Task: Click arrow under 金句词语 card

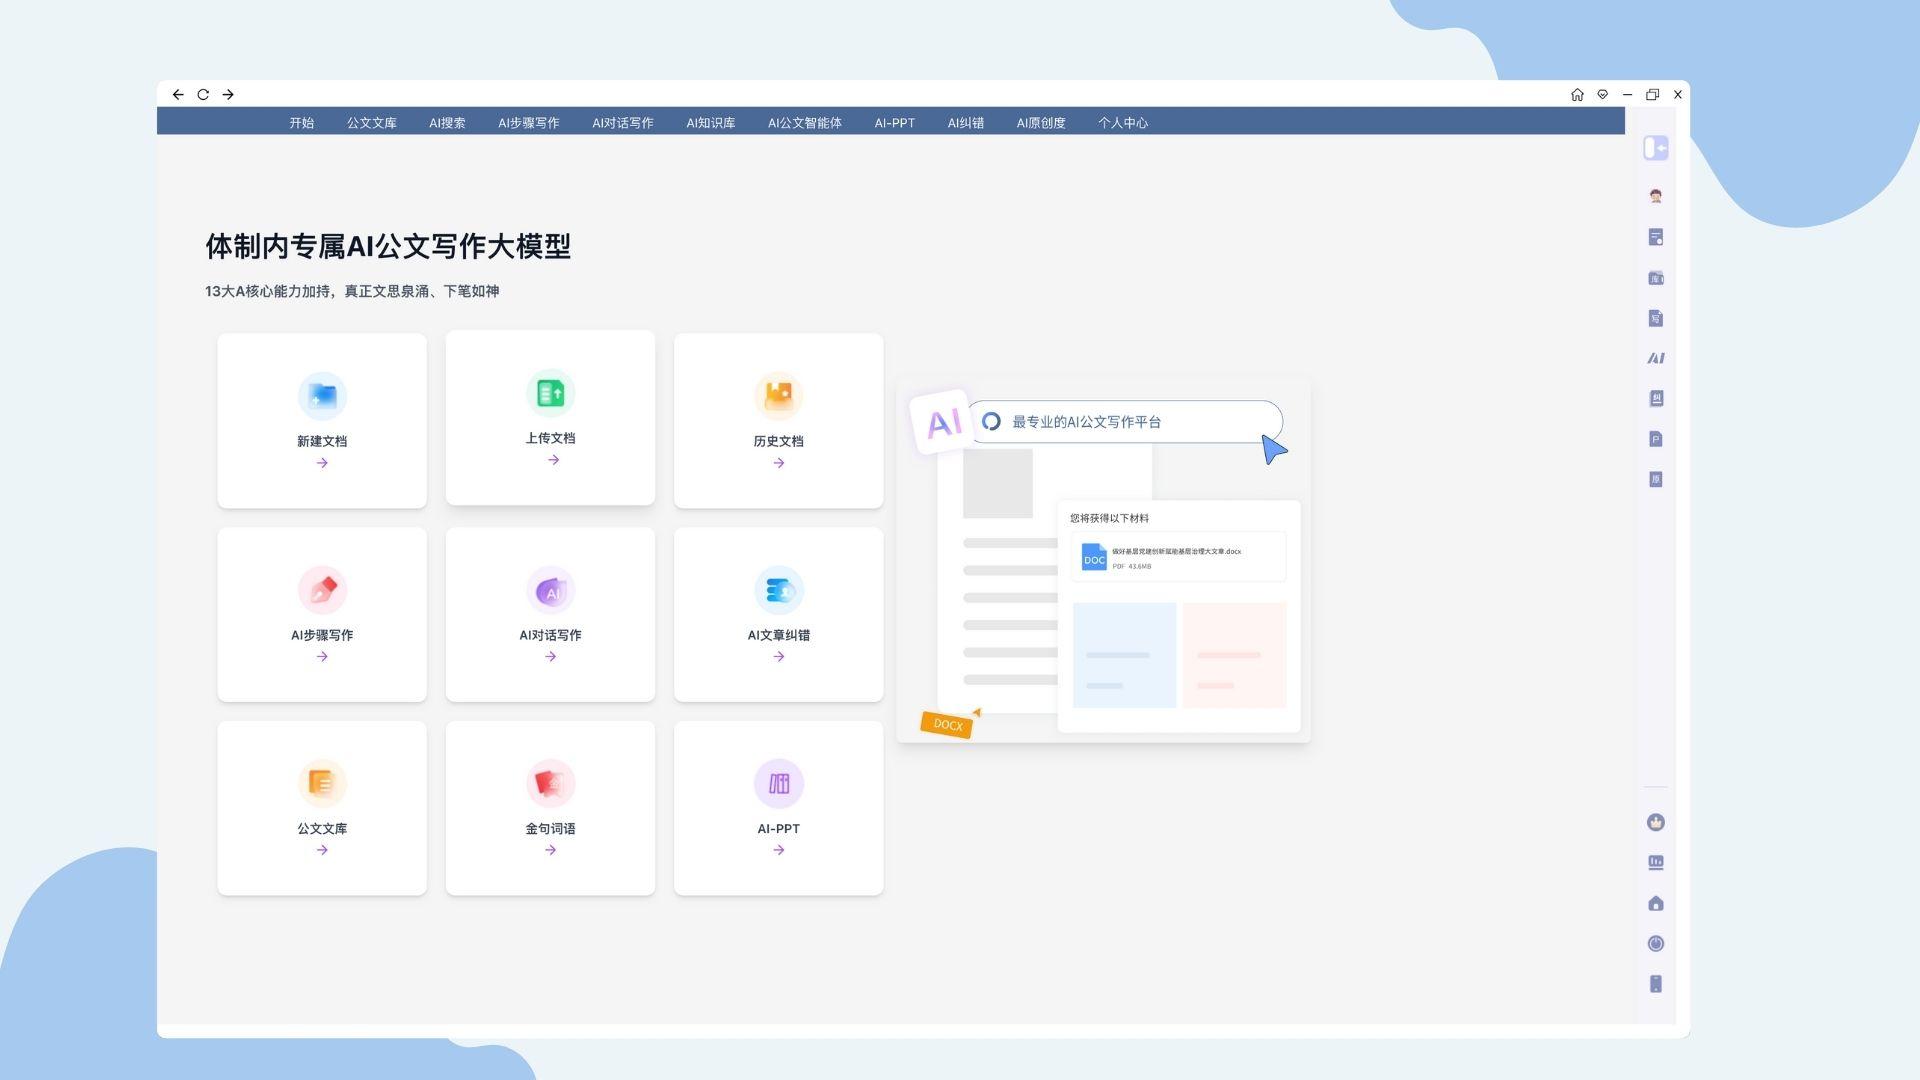Action: pos(550,850)
